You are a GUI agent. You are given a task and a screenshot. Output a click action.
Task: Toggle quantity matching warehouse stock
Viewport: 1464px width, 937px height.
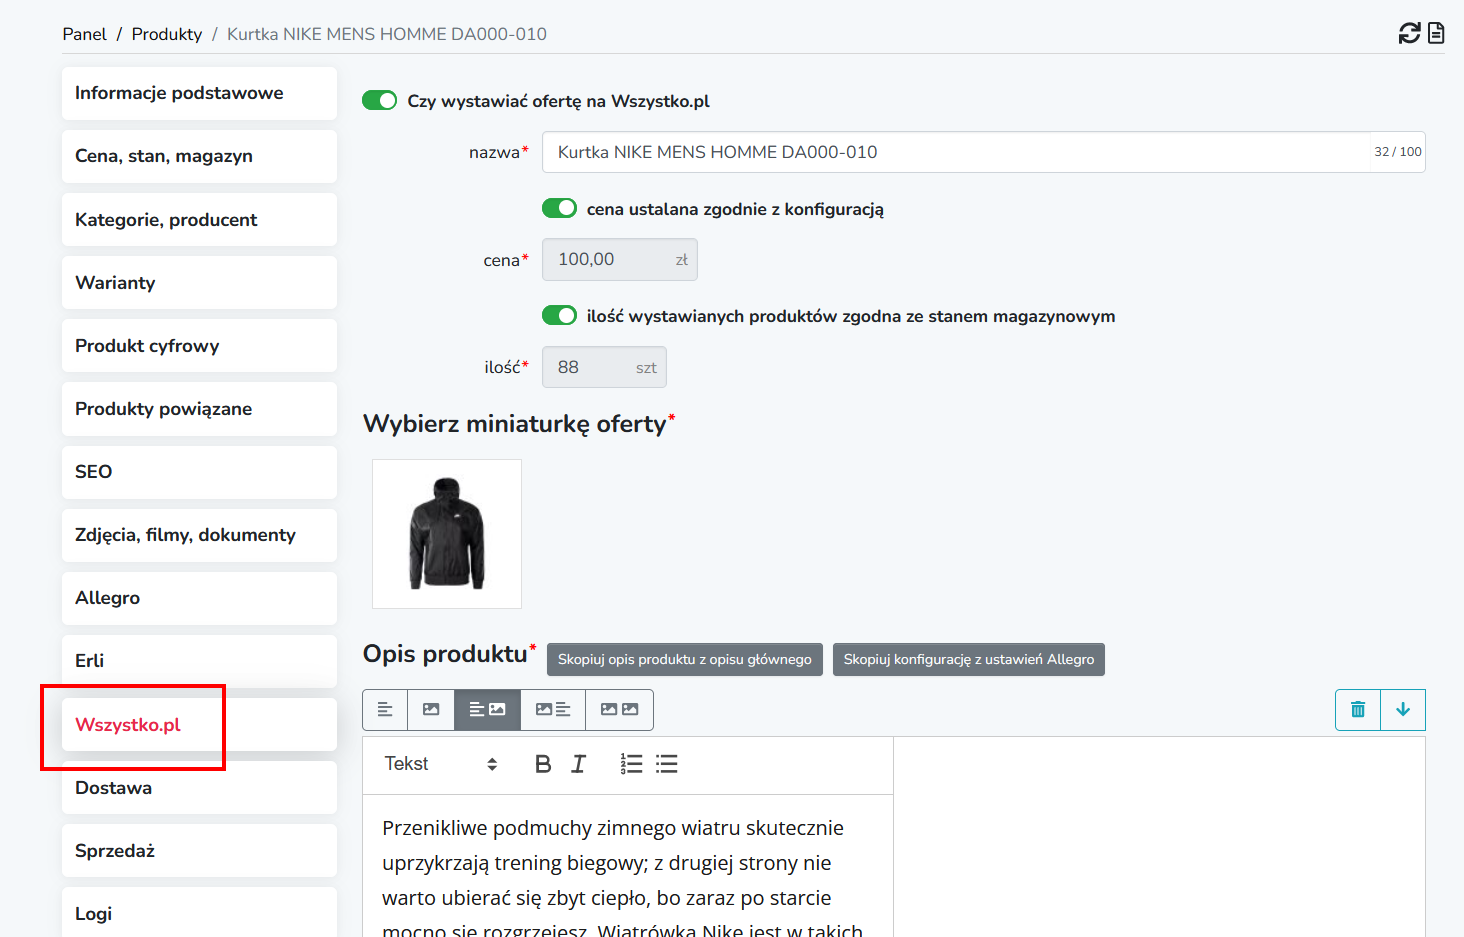(x=560, y=316)
